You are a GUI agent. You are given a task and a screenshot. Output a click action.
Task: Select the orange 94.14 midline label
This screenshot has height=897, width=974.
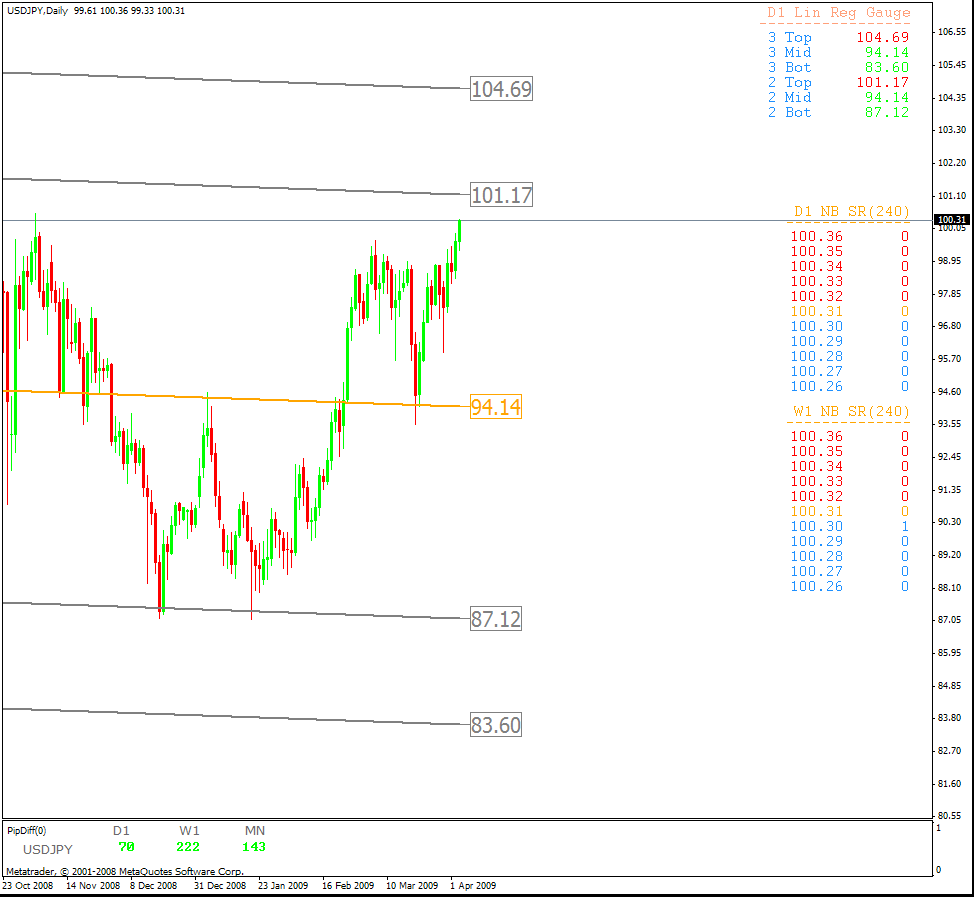(496, 407)
